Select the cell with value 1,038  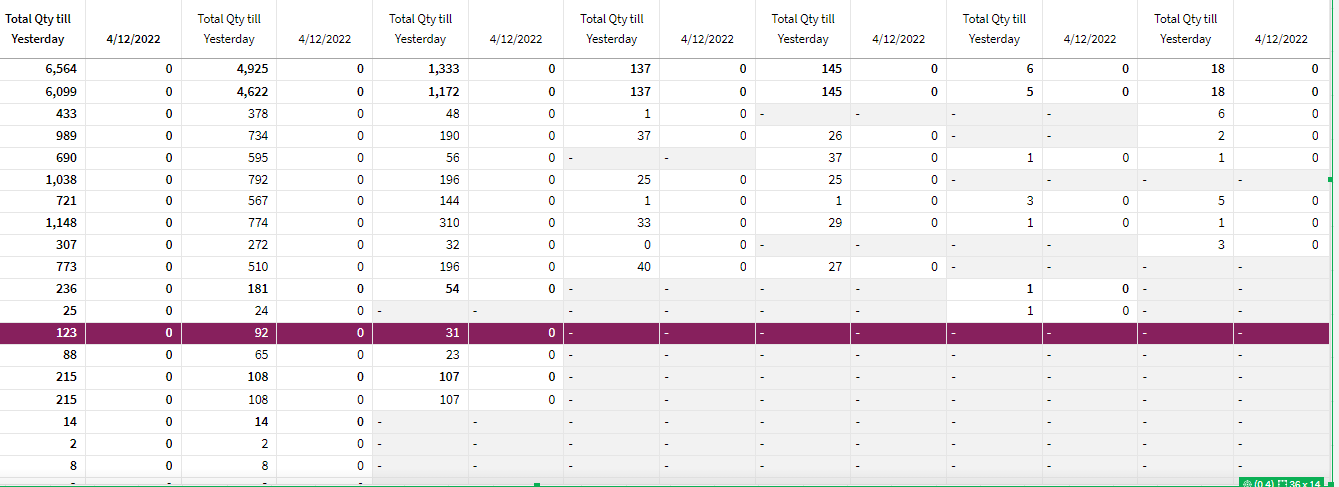pyautogui.click(x=43, y=180)
